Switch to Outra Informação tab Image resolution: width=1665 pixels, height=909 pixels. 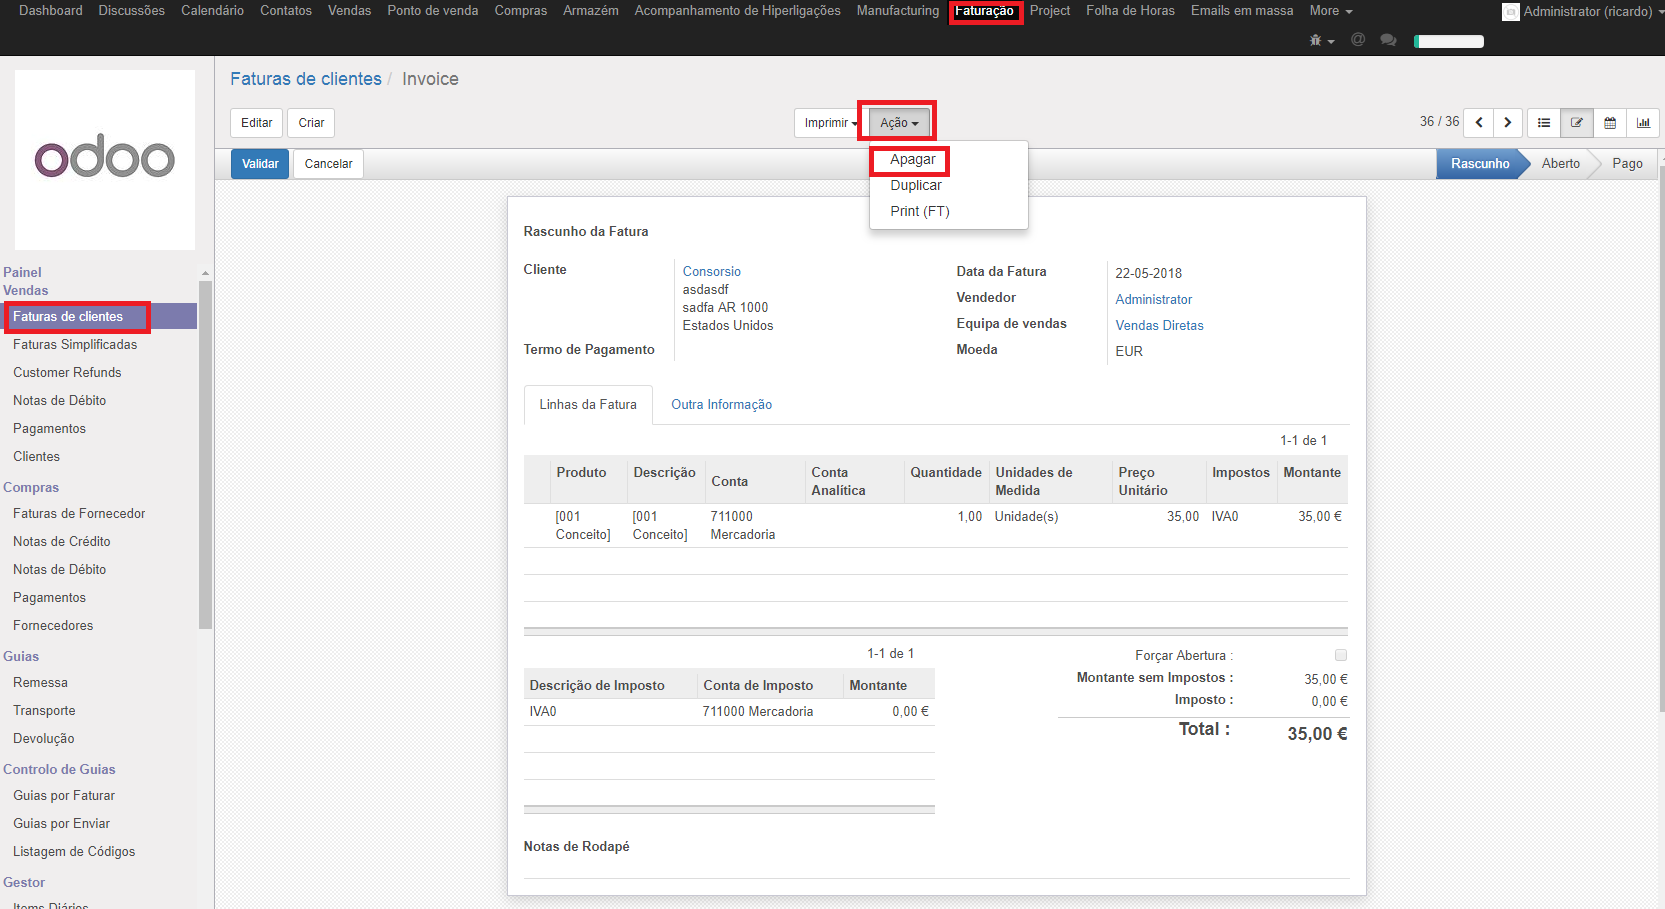click(721, 405)
